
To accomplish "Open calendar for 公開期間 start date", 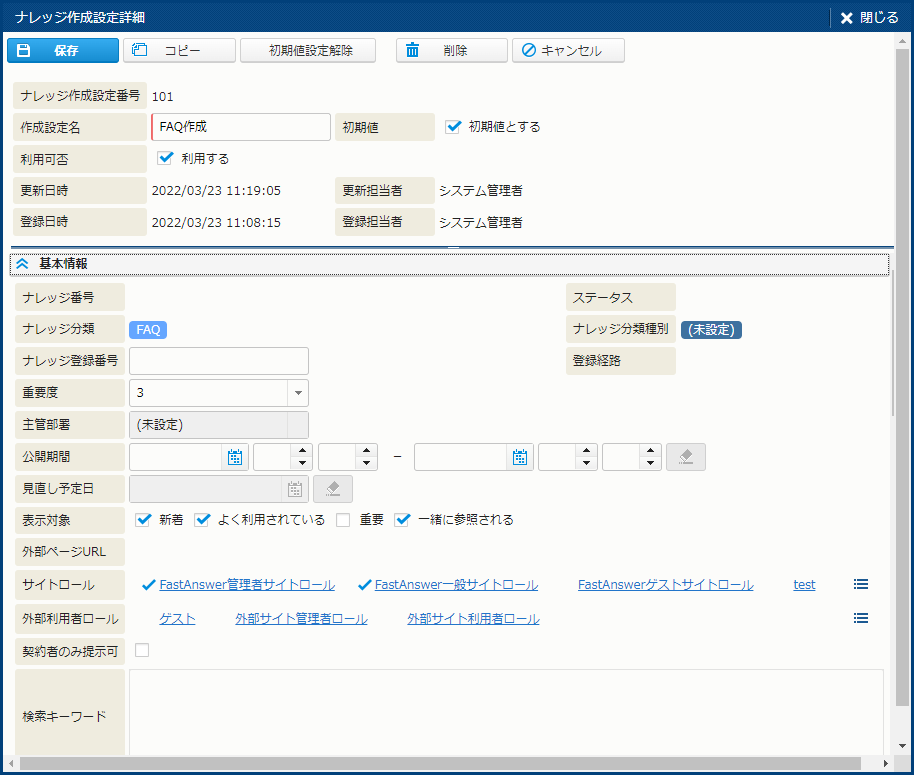I will 235,457.
